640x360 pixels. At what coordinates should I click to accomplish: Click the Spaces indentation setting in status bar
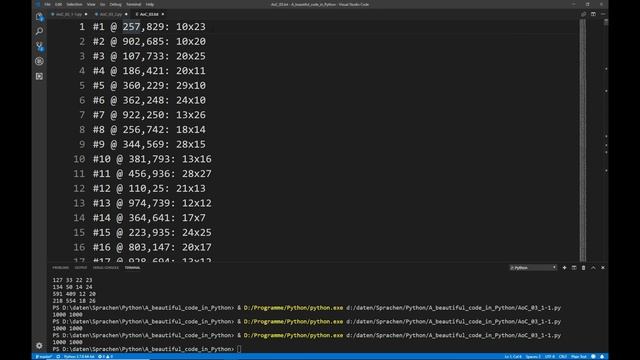pyautogui.click(x=533, y=356)
